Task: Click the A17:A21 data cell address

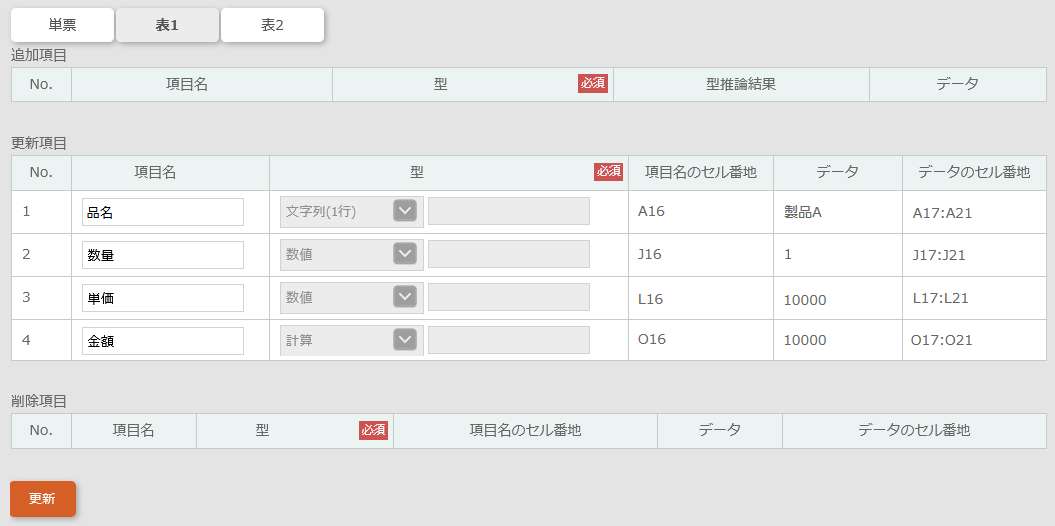Action: (x=943, y=213)
